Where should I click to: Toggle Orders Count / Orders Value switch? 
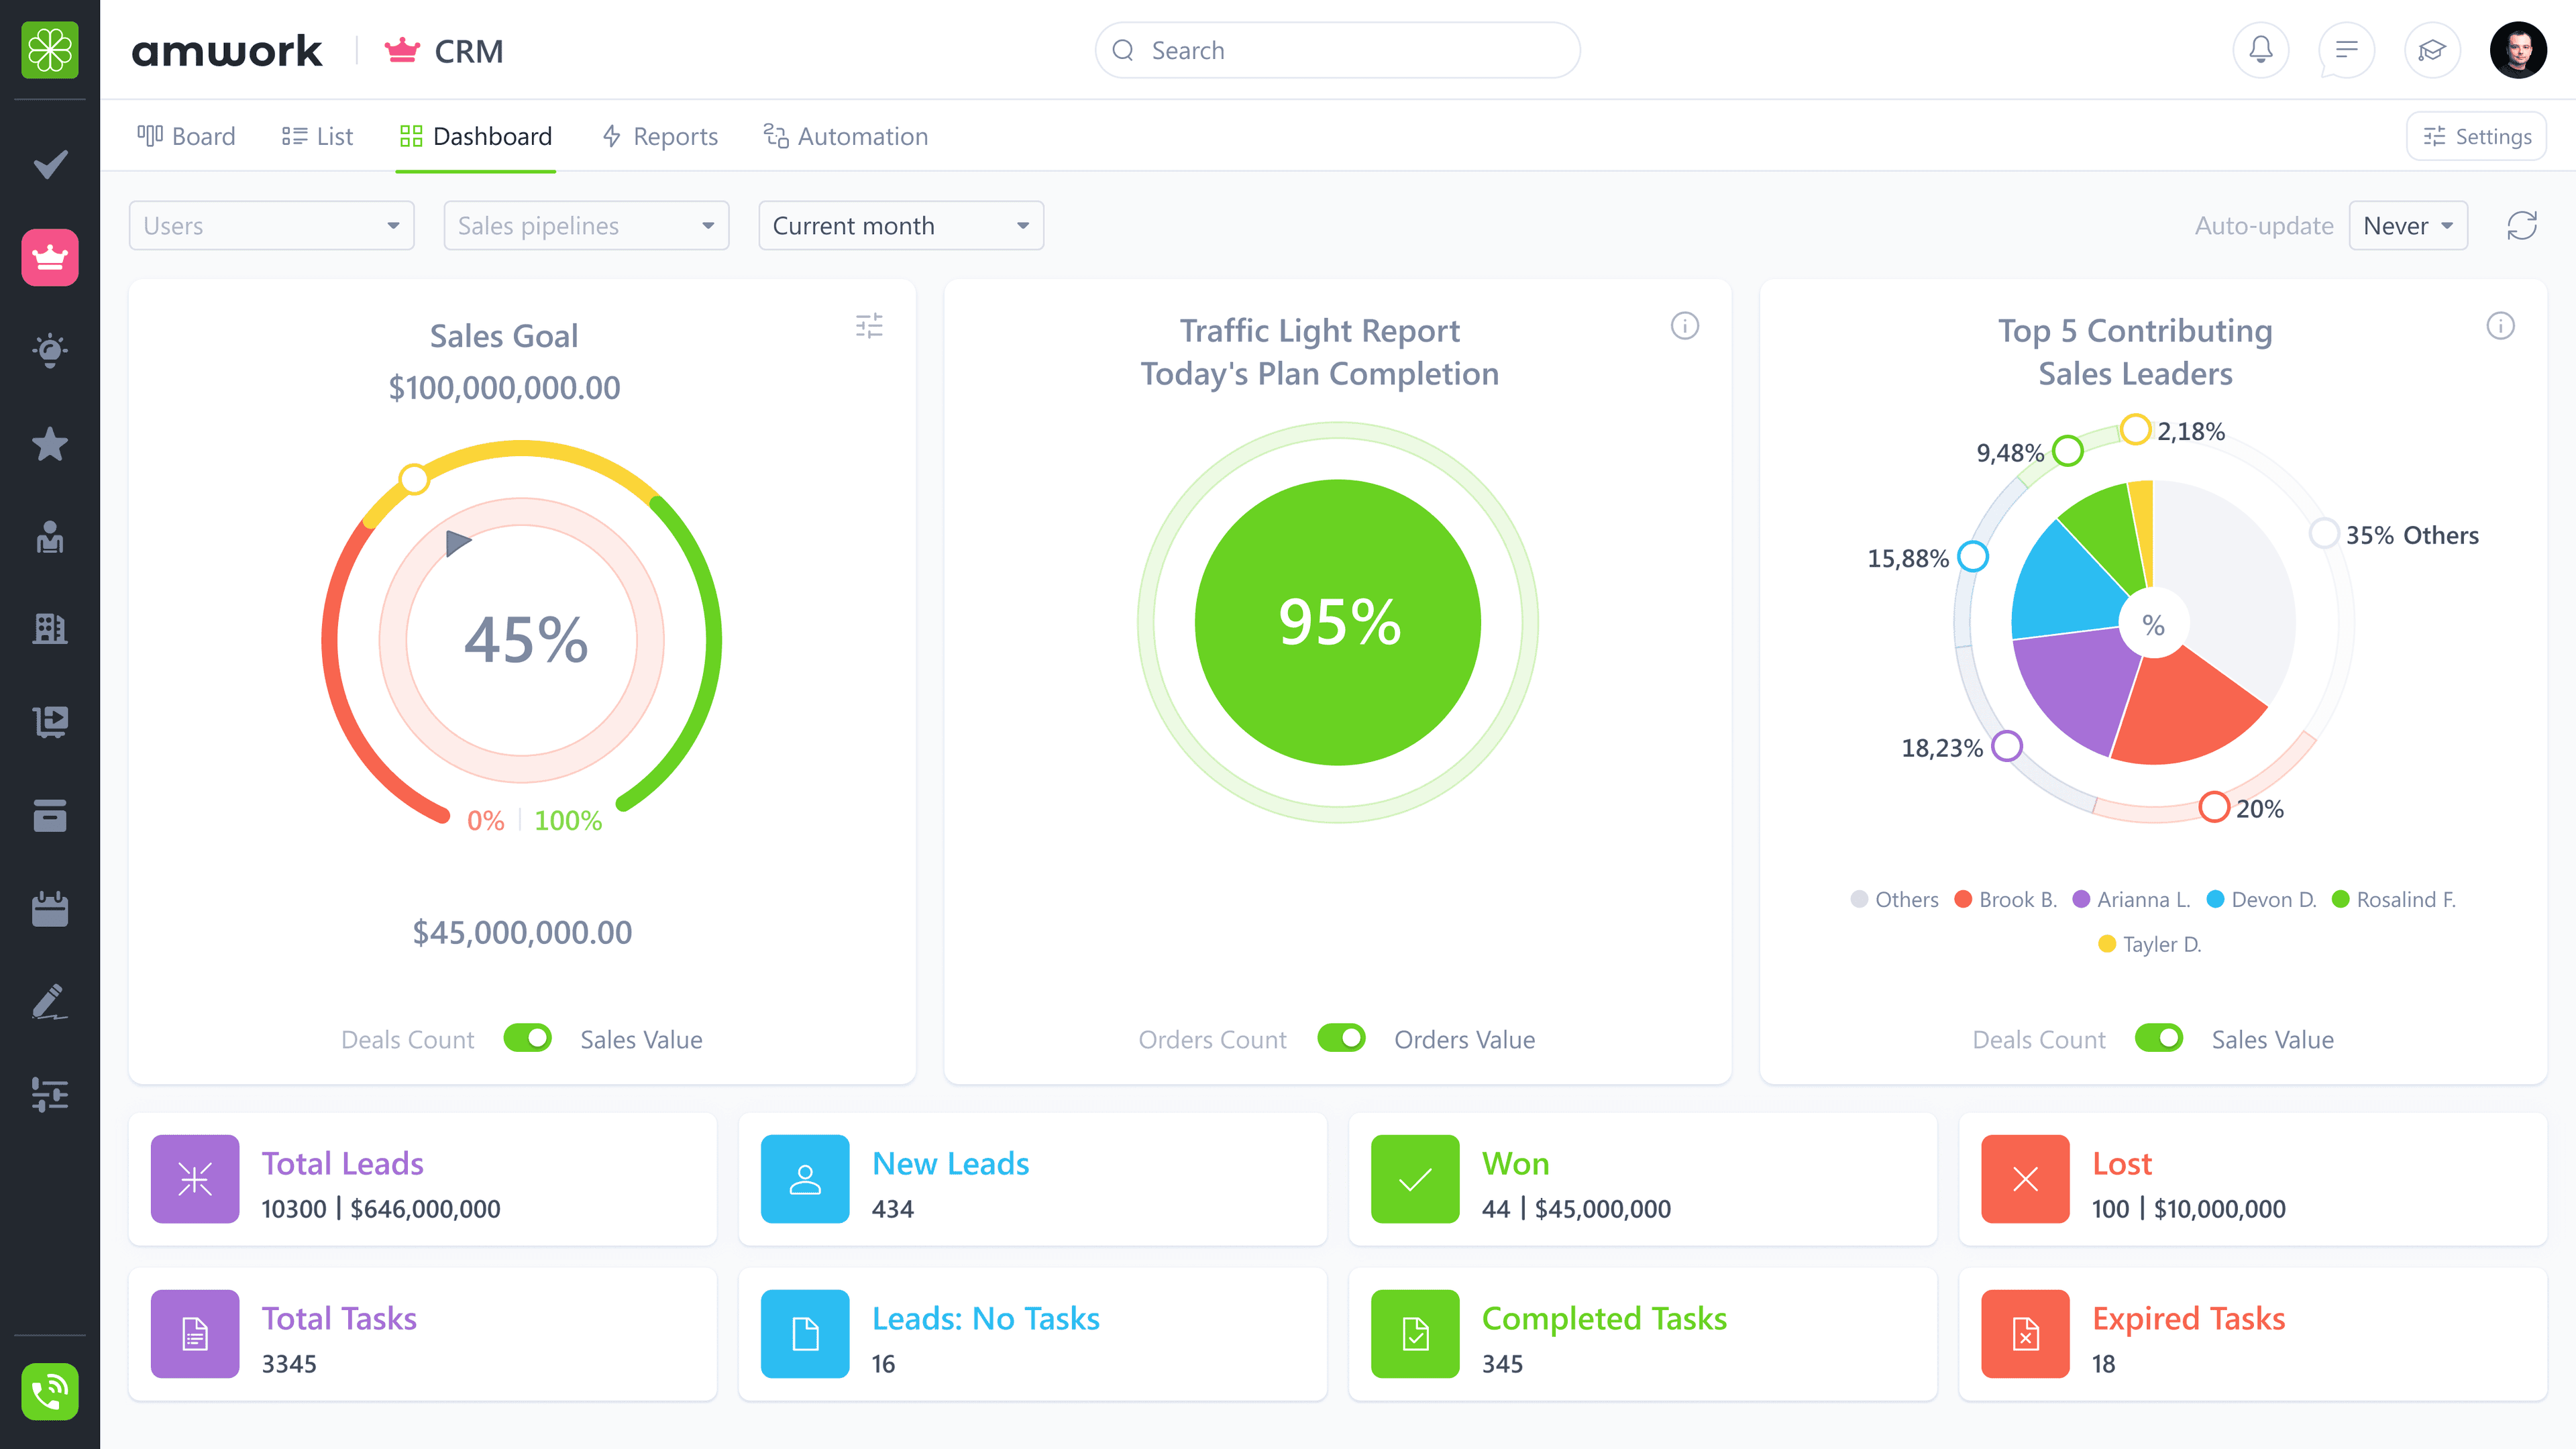coord(1341,1038)
